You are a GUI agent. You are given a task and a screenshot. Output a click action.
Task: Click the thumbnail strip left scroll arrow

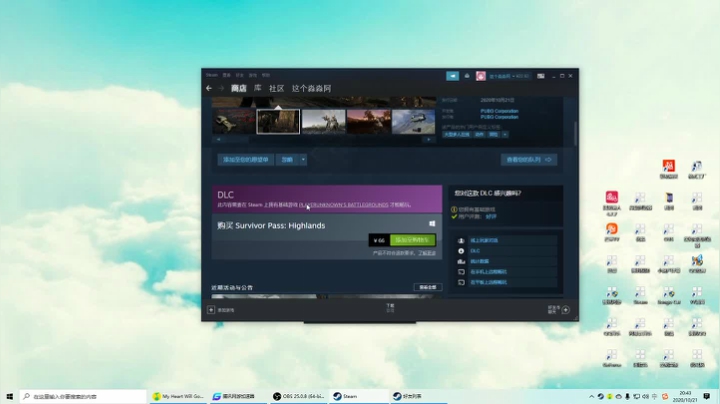[219, 139]
